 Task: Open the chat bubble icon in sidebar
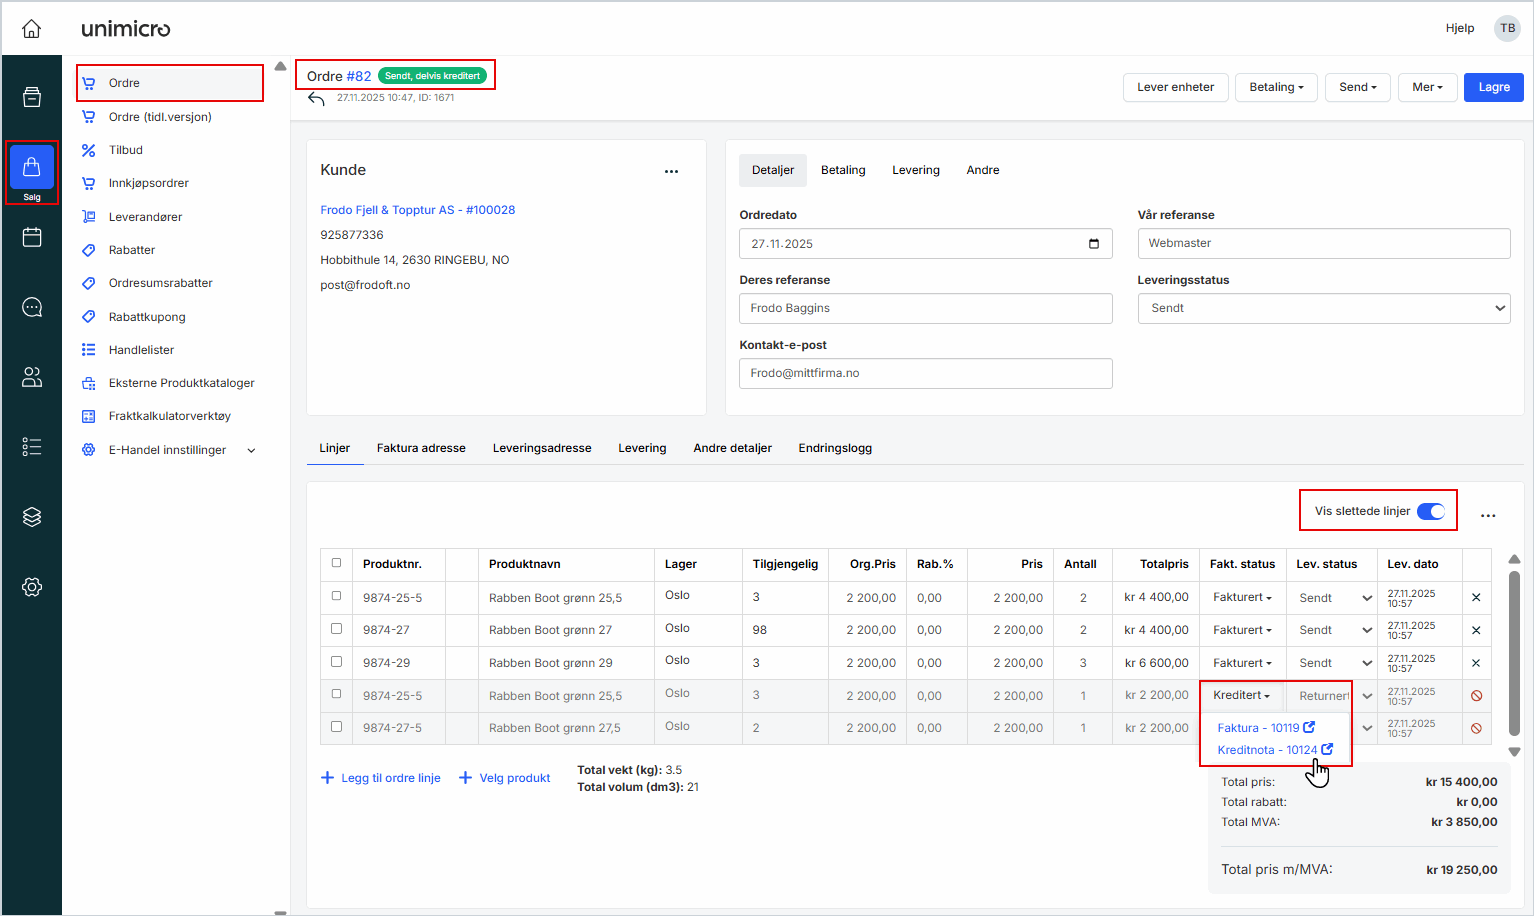[32, 307]
